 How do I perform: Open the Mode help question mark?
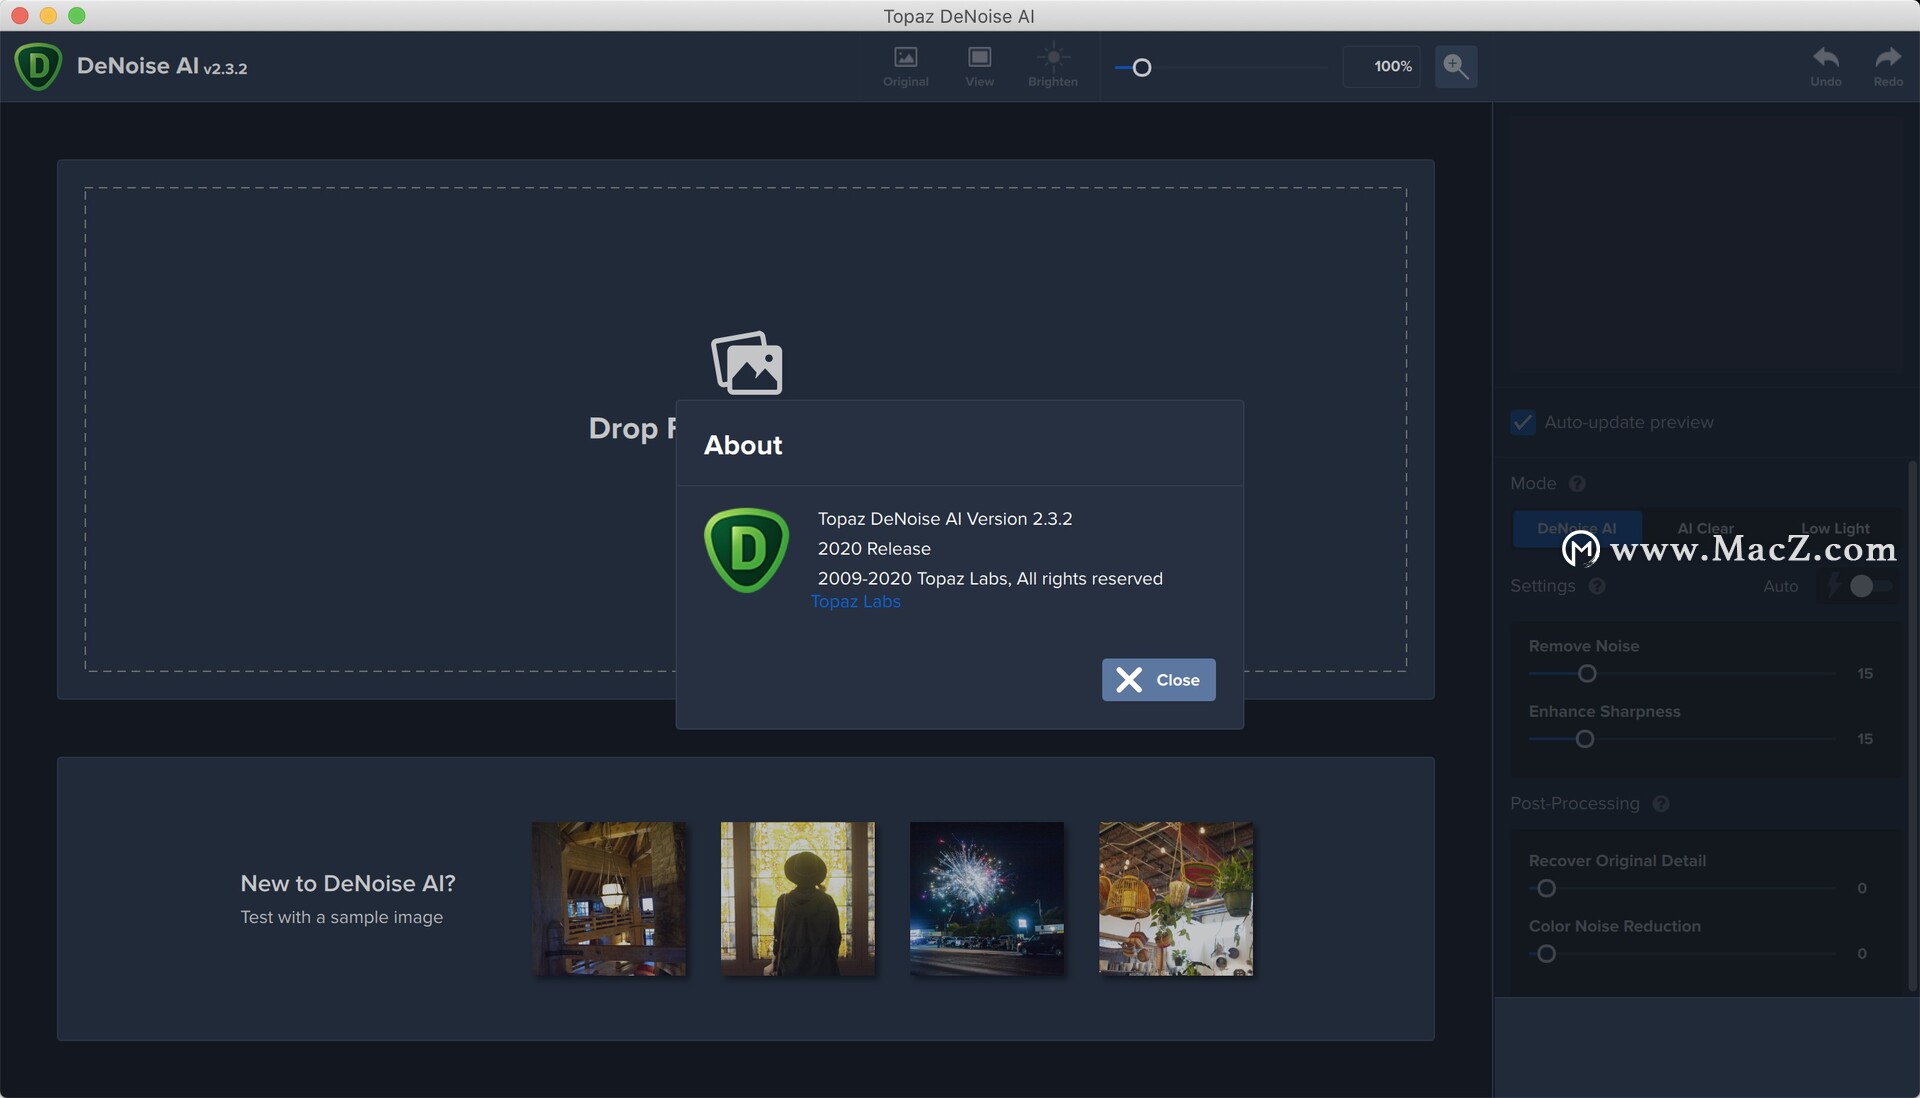click(x=1577, y=484)
